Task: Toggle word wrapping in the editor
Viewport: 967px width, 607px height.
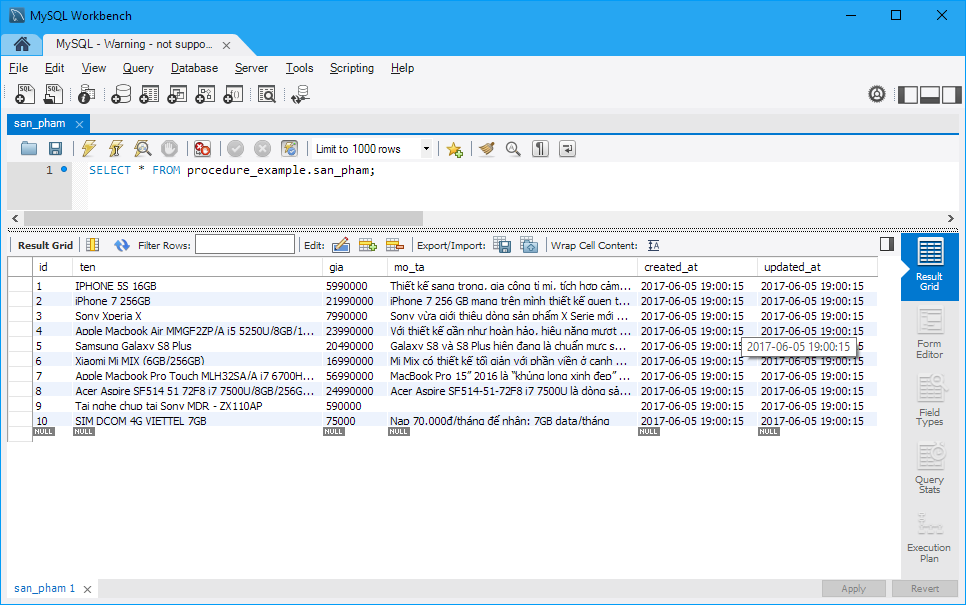Action: tap(567, 149)
